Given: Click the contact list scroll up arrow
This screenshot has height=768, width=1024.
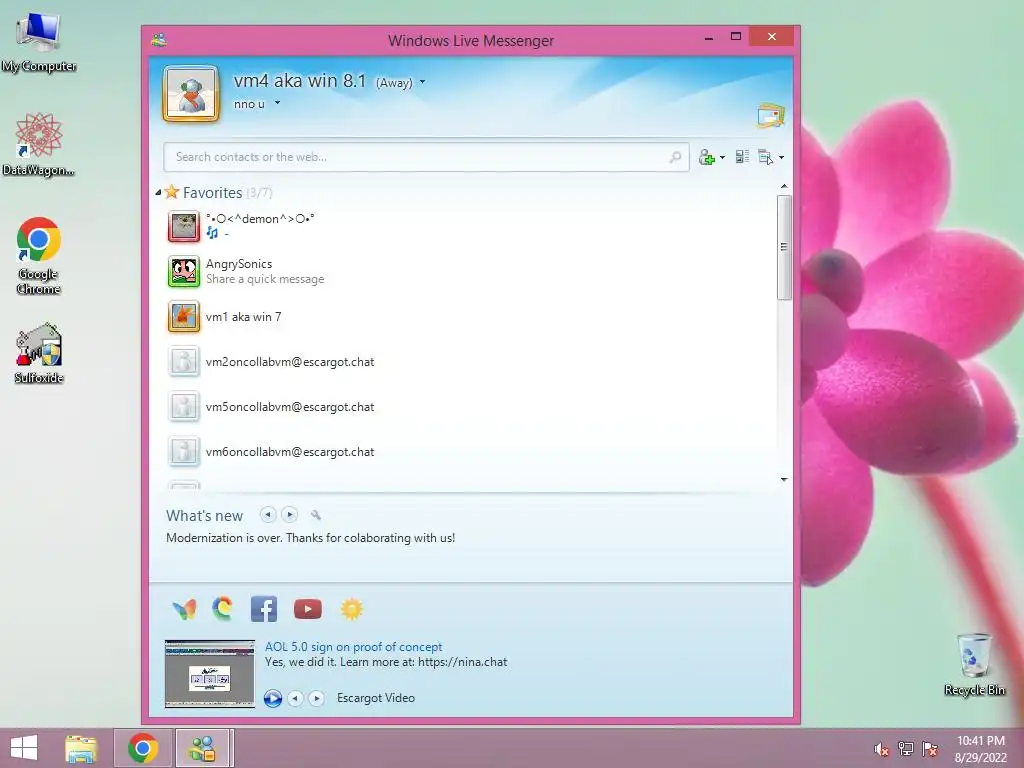Looking at the screenshot, I should coord(784,187).
